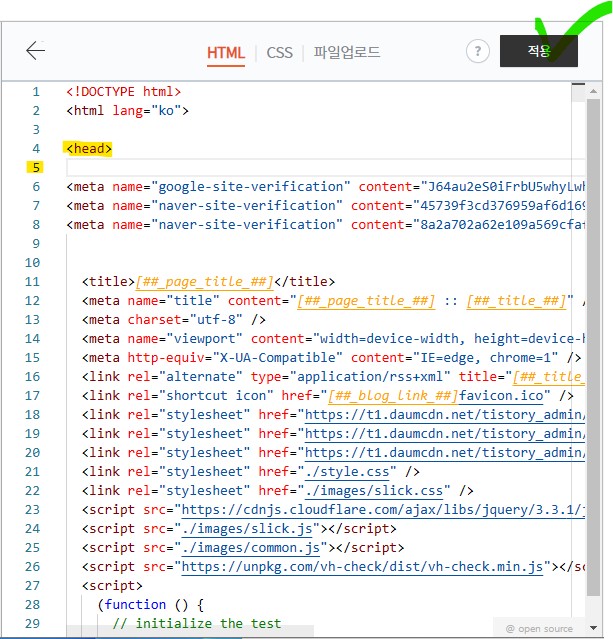Click line number 27 in the gutter

click(x=32, y=586)
